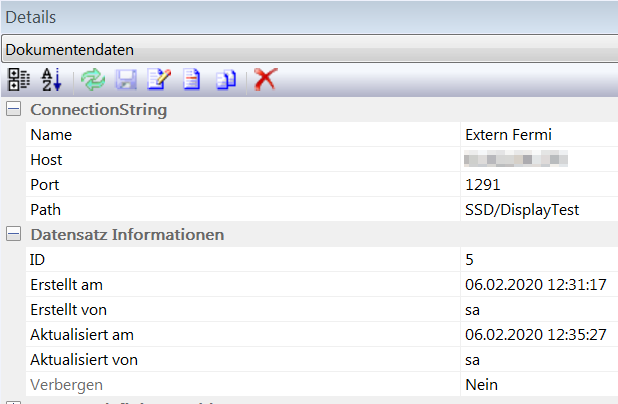This screenshot has height=404, width=618.
Task: Click the Details panel header
Action: (309, 17)
